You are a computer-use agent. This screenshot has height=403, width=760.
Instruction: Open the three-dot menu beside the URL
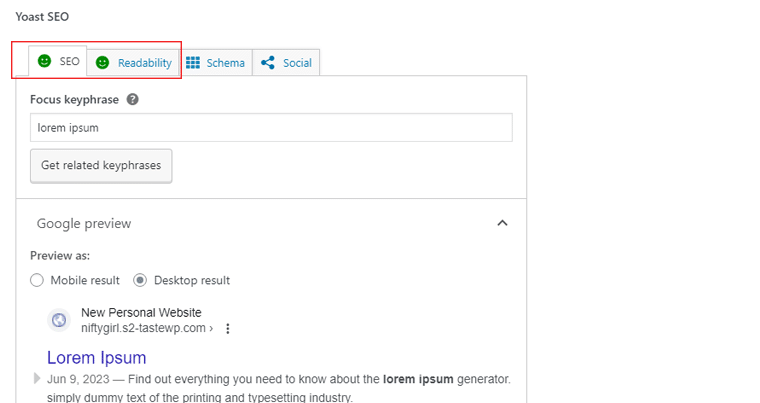coord(228,329)
